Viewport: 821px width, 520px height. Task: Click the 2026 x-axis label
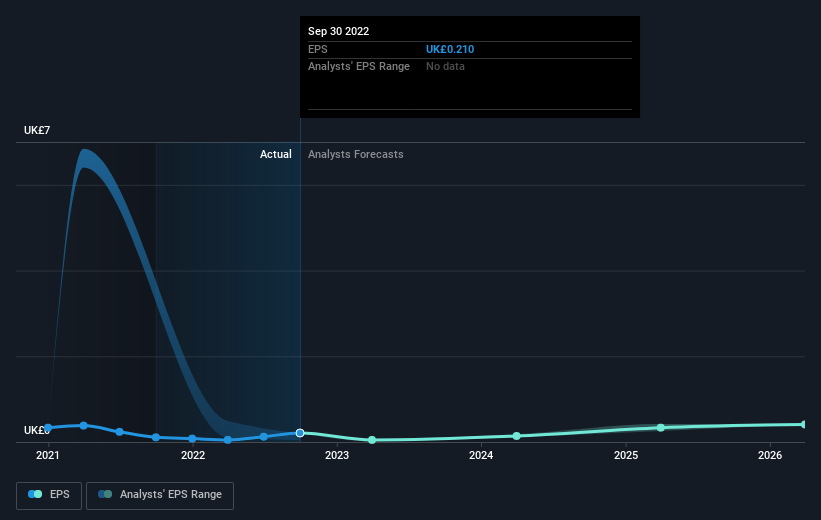770,455
